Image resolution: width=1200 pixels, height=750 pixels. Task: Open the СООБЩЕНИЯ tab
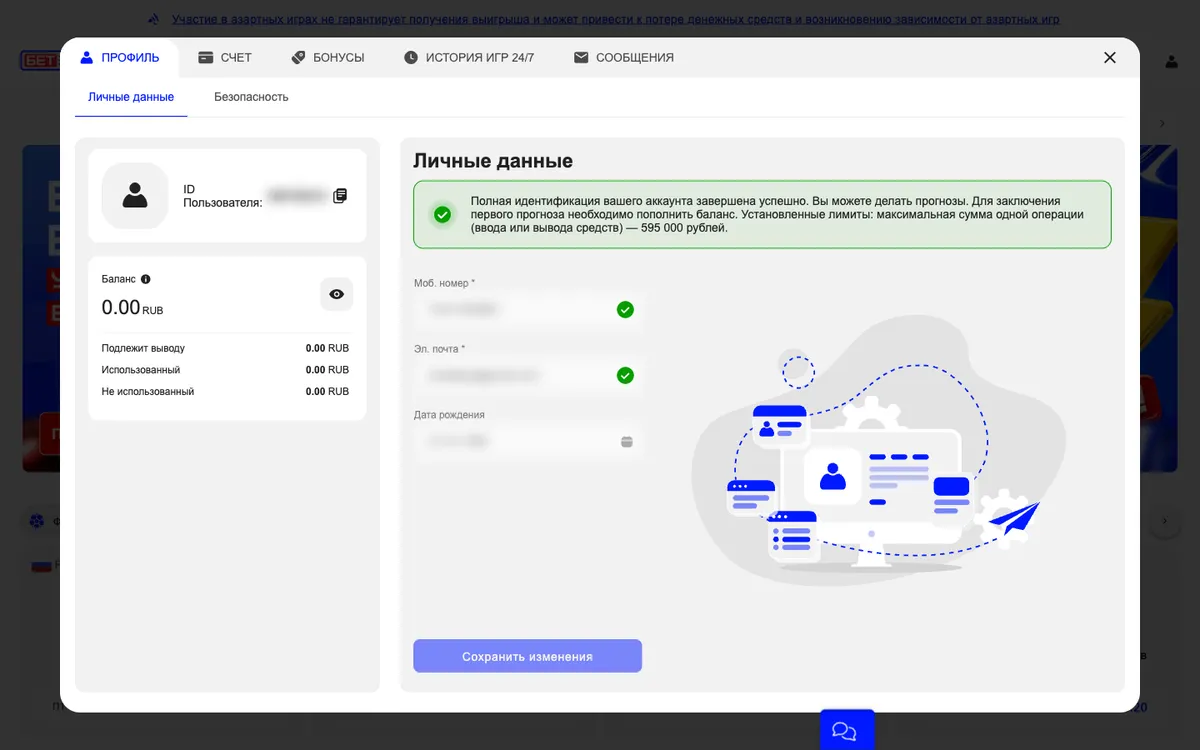point(624,58)
